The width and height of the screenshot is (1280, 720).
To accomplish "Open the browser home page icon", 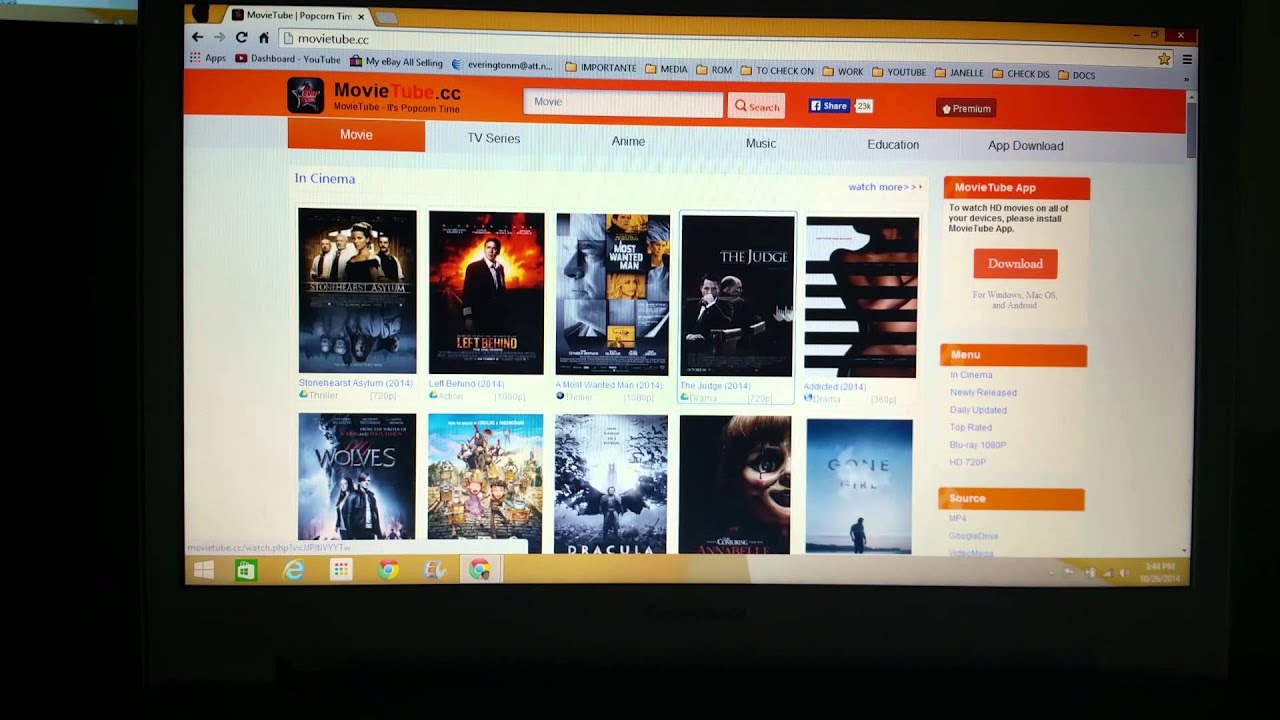I will (x=264, y=38).
